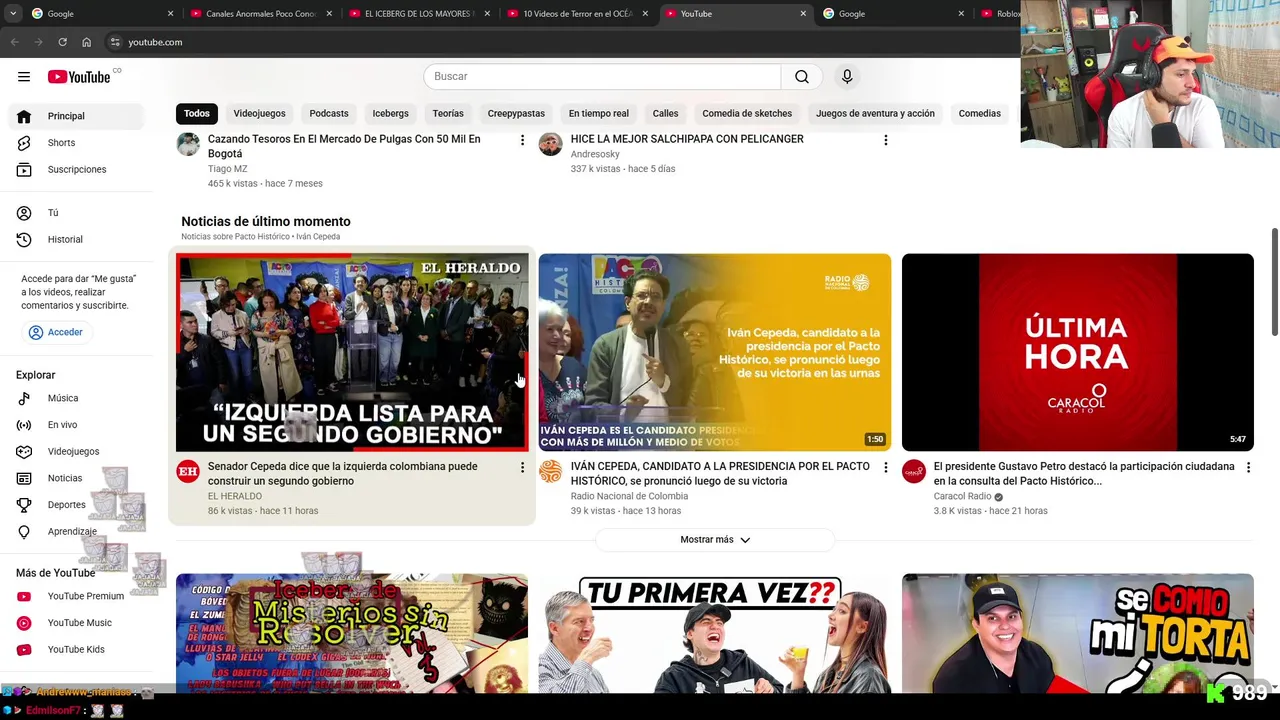Open options menu for Iván Cepeda candidato video

point(885,467)
